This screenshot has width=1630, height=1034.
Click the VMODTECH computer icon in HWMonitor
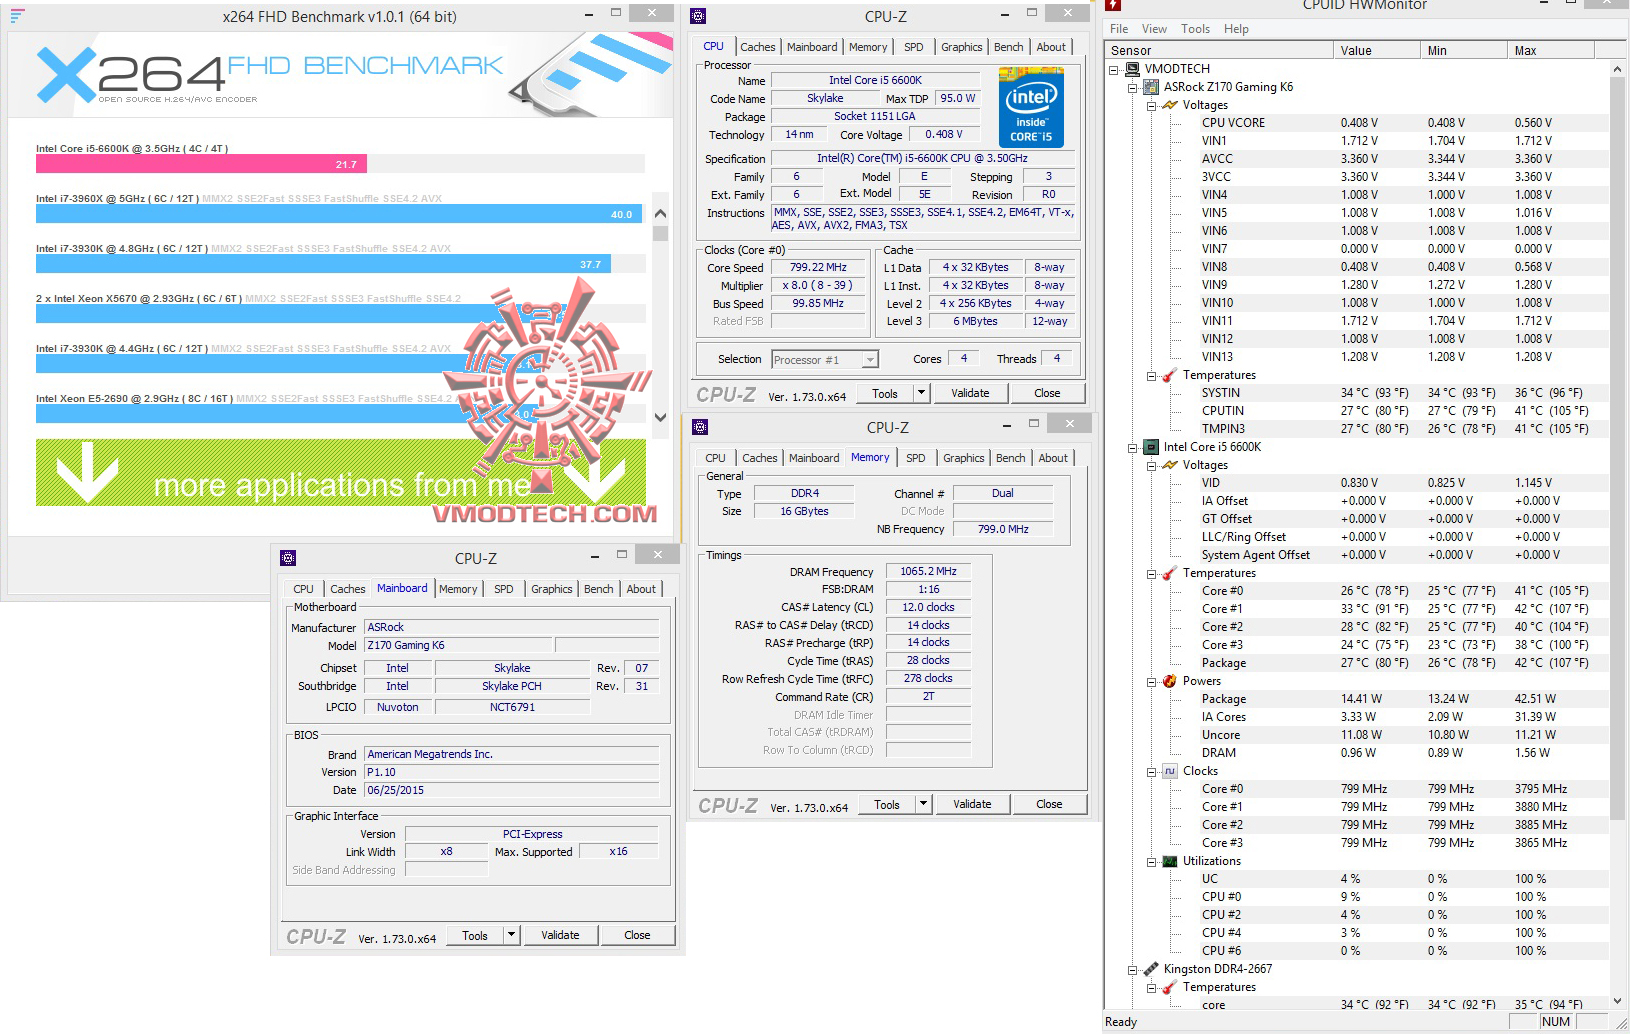1132,69
